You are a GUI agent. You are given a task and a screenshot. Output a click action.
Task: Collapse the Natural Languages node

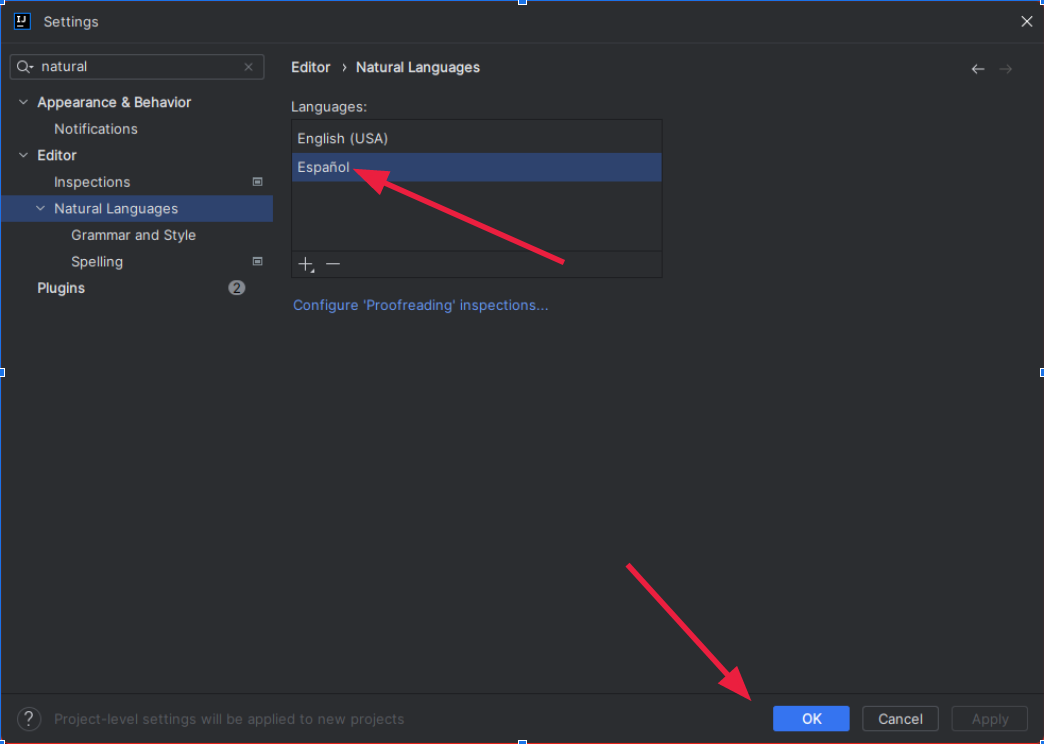41,208
